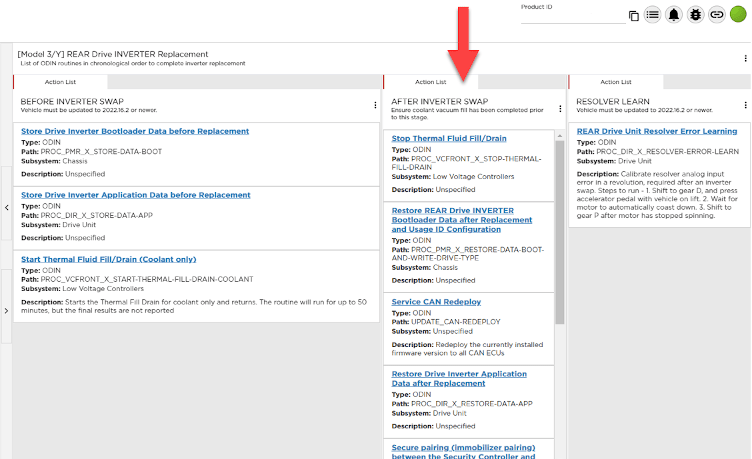Click the green connection status indicator
Screen dimensions: 752x459
pyautogui.click(x=738, y=14)
